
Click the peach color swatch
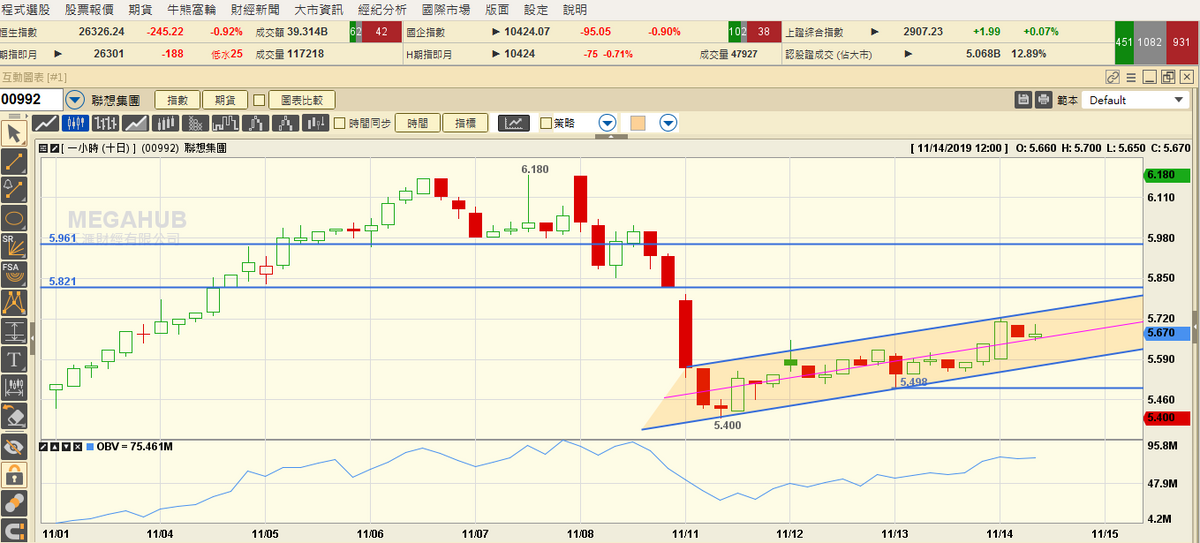pos(637,123)
